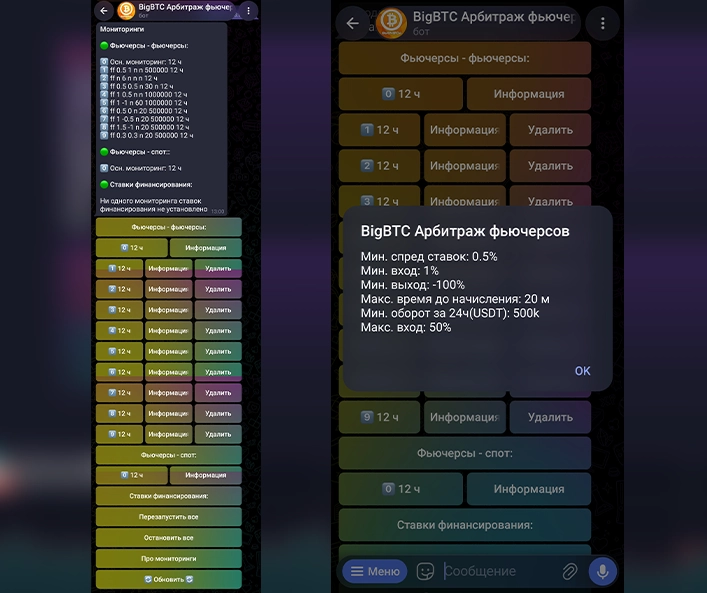Tap Удалить for monitoring 4 in the left phone
The width and height of the screenshot is (707, 593).
[218, 331]
